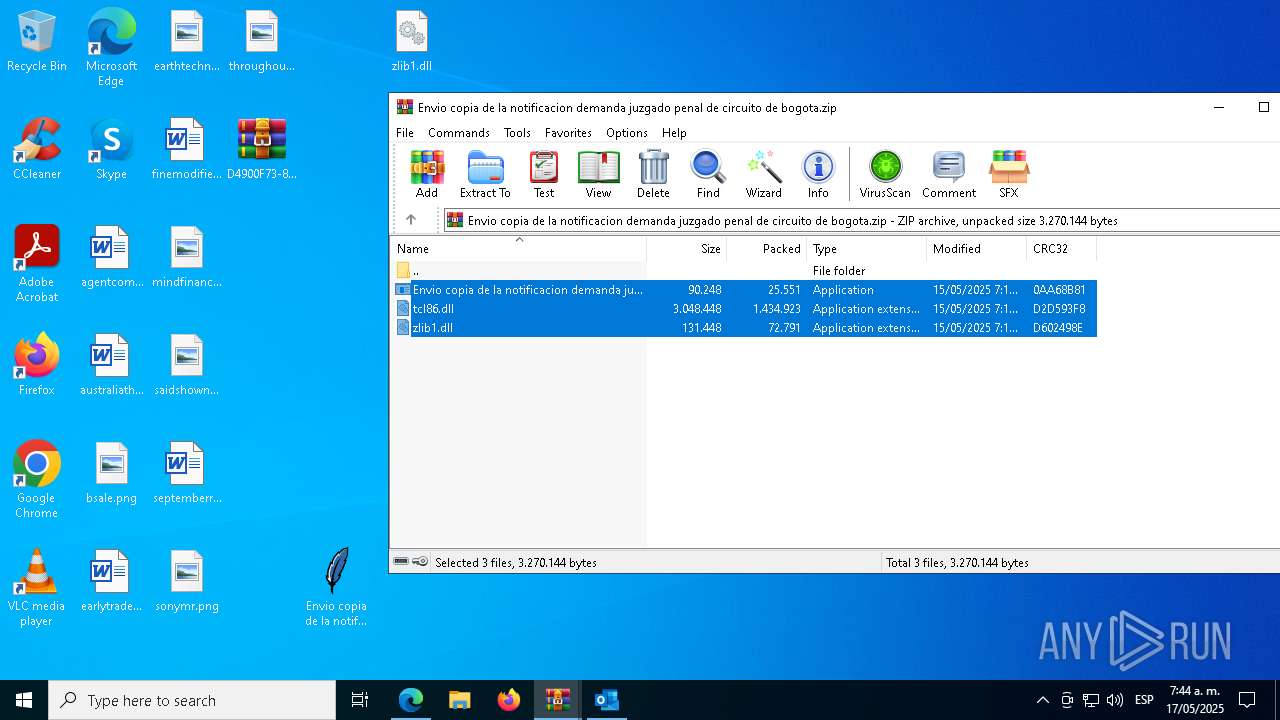Screen dimensions: 1280x720
Task: Select Skype desktop shortcut
Action: tap(111, 149)
